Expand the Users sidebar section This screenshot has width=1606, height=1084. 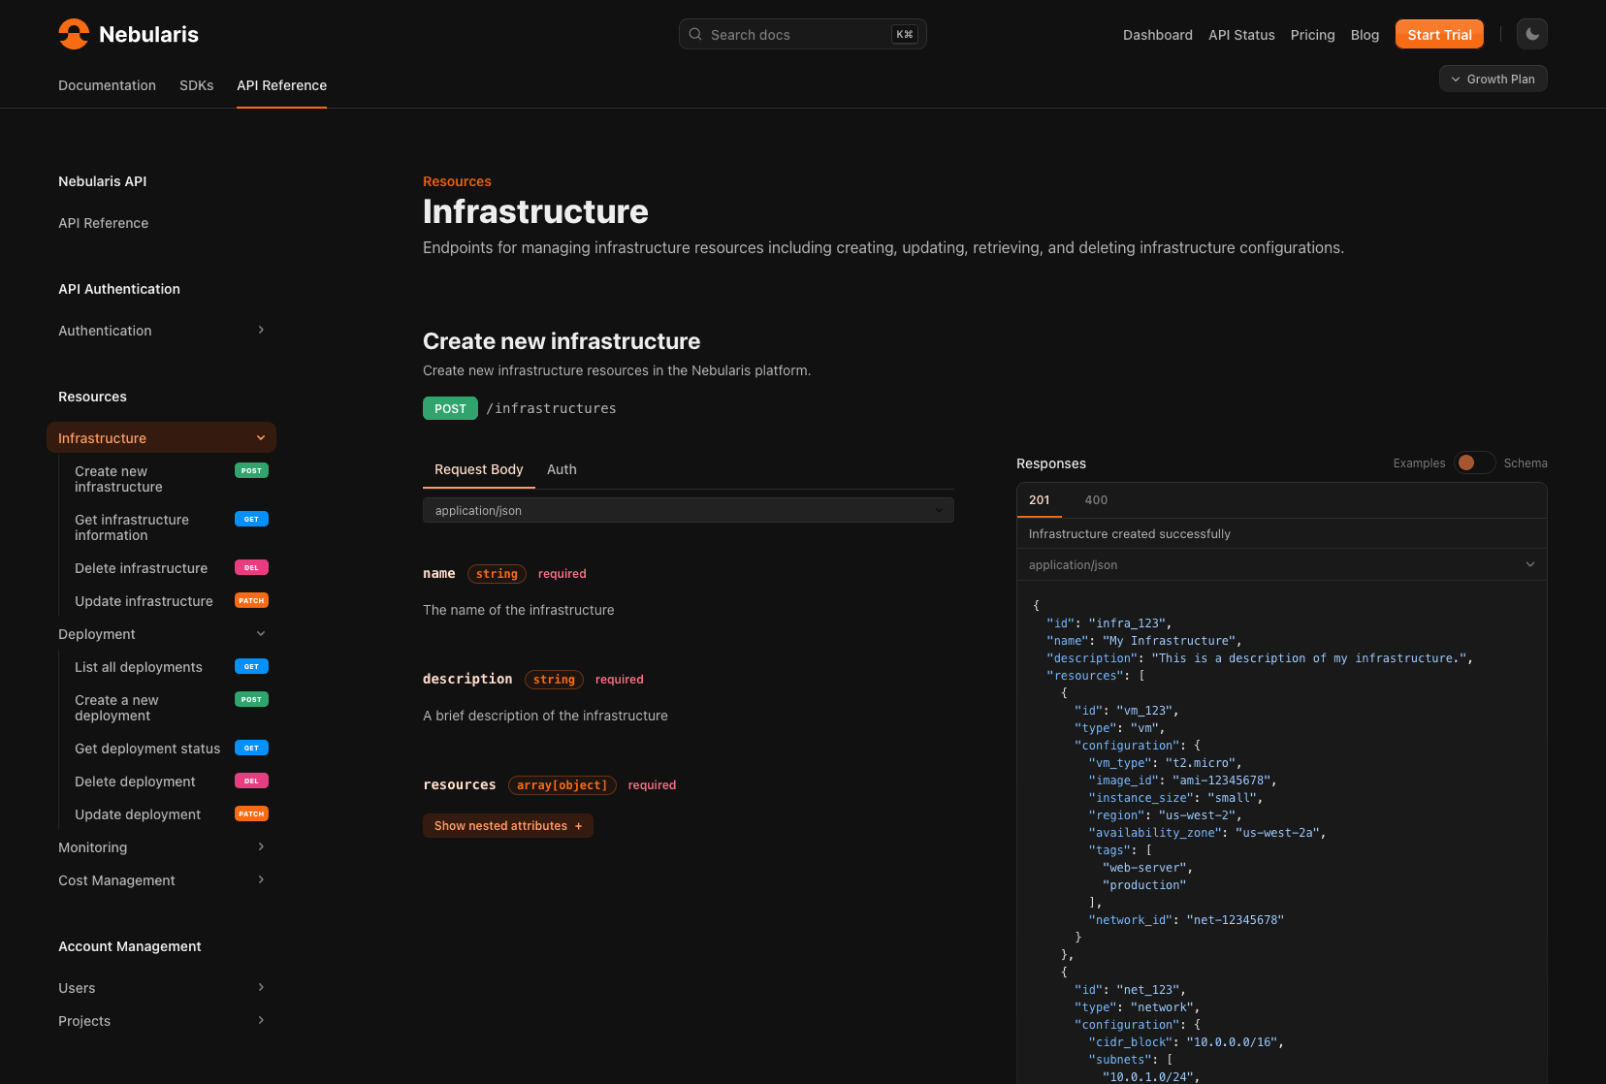(x=261, y=988)
